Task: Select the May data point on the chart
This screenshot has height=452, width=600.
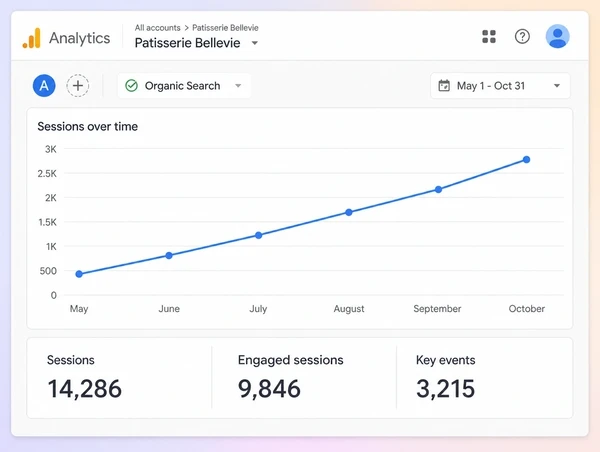Action: click(x=79, y=274)
